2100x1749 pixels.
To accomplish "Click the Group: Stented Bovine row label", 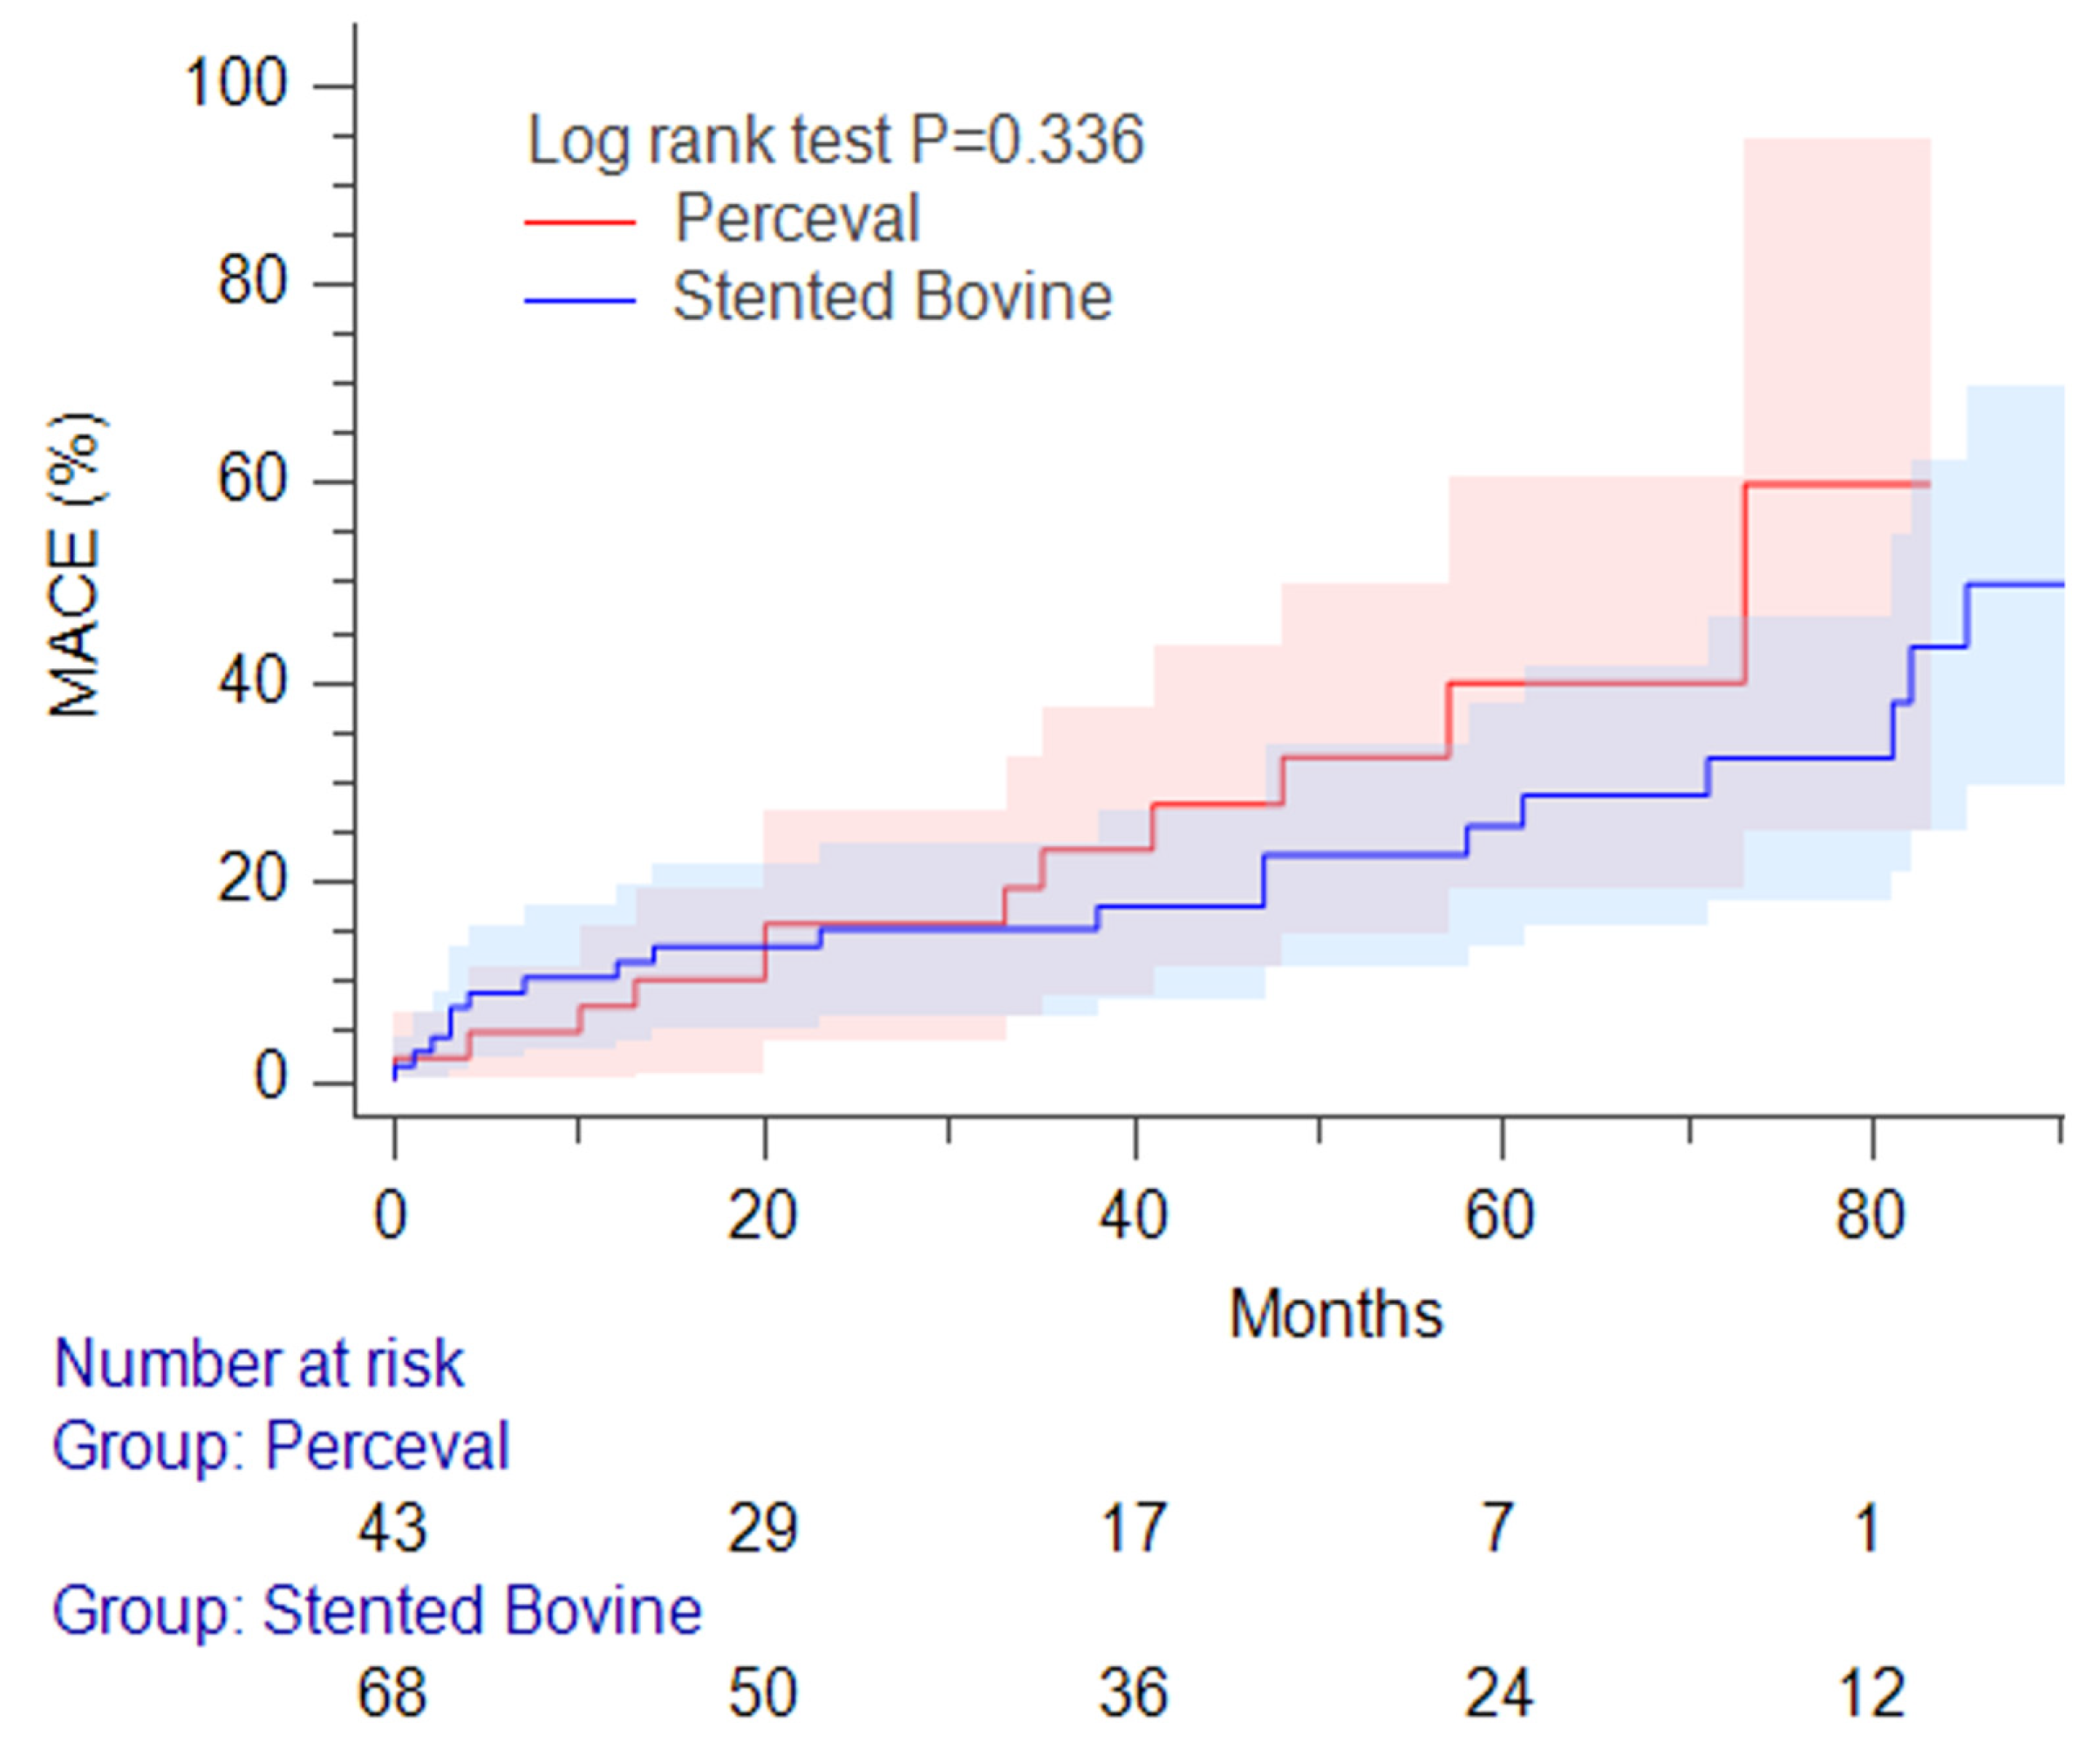I will [x=377, y=1611].
